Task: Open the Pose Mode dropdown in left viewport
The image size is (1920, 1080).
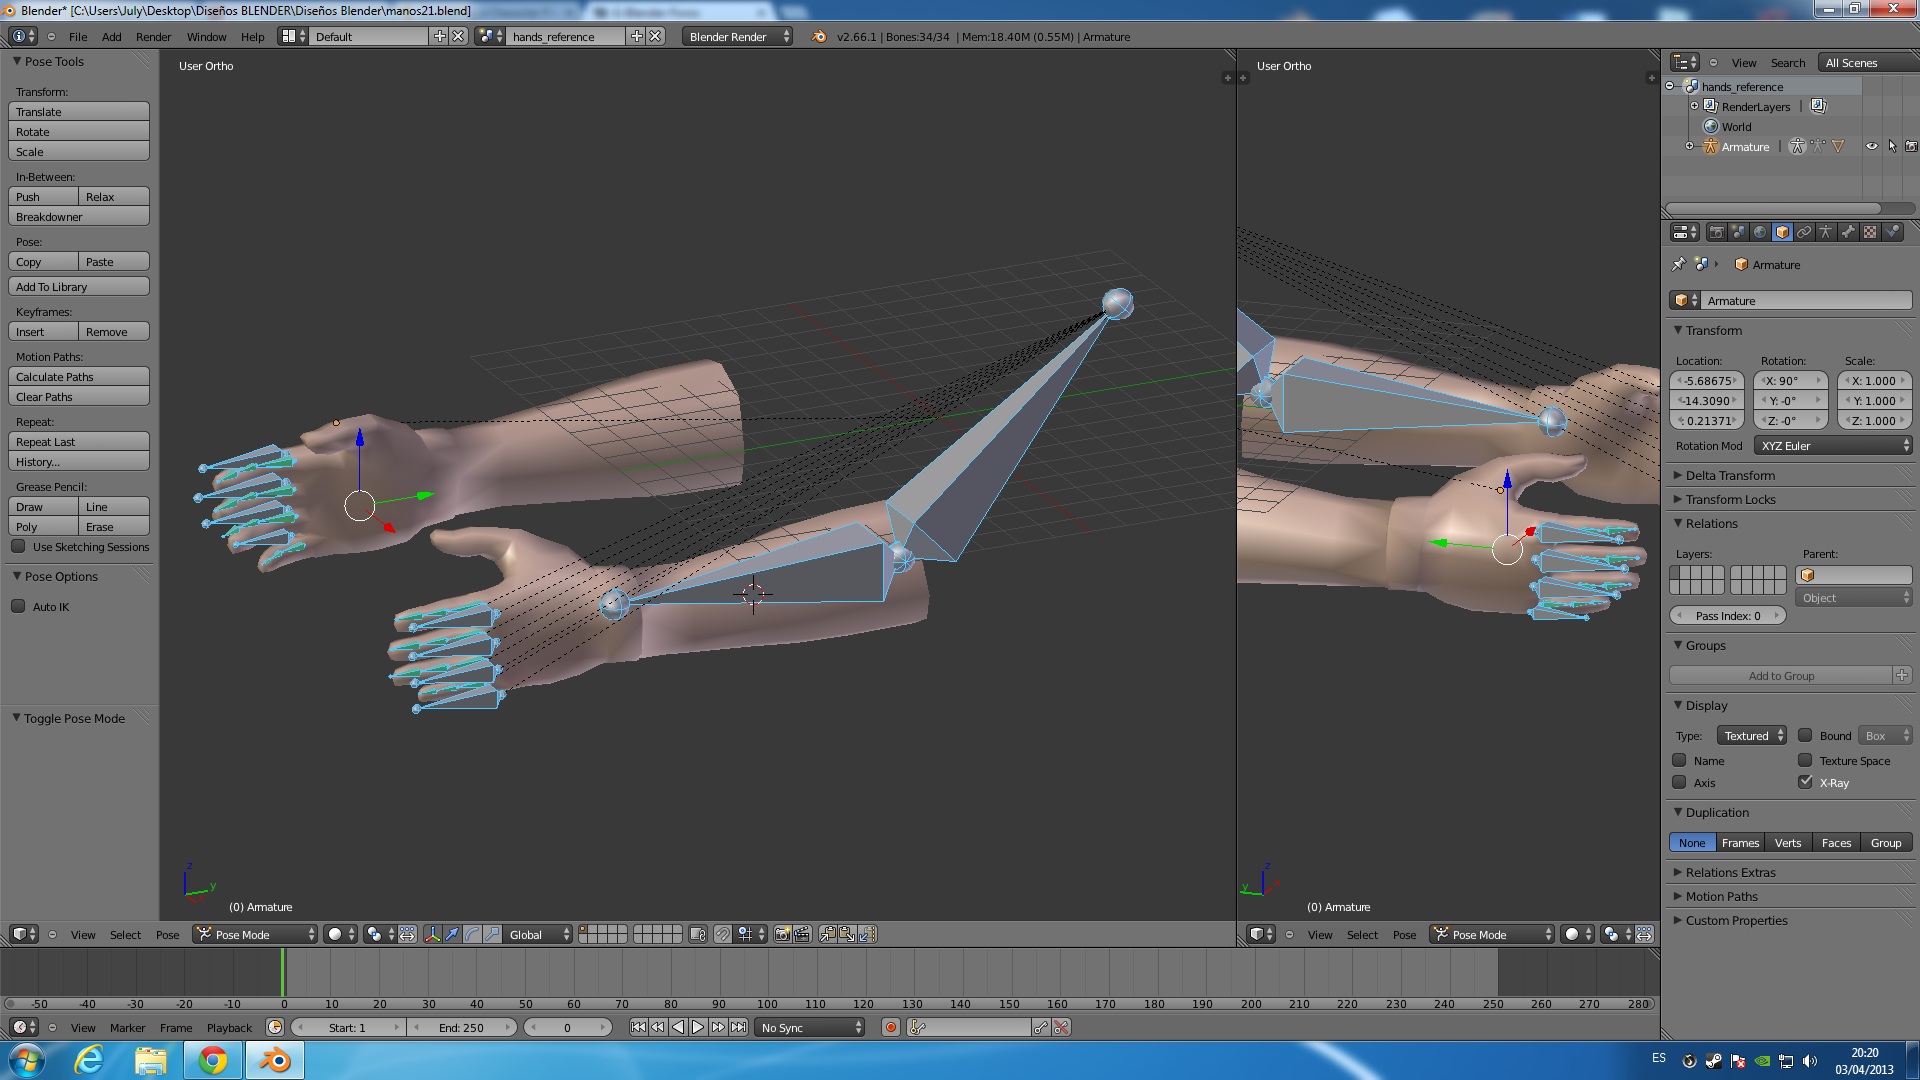Action: click(x=255, y=934)
